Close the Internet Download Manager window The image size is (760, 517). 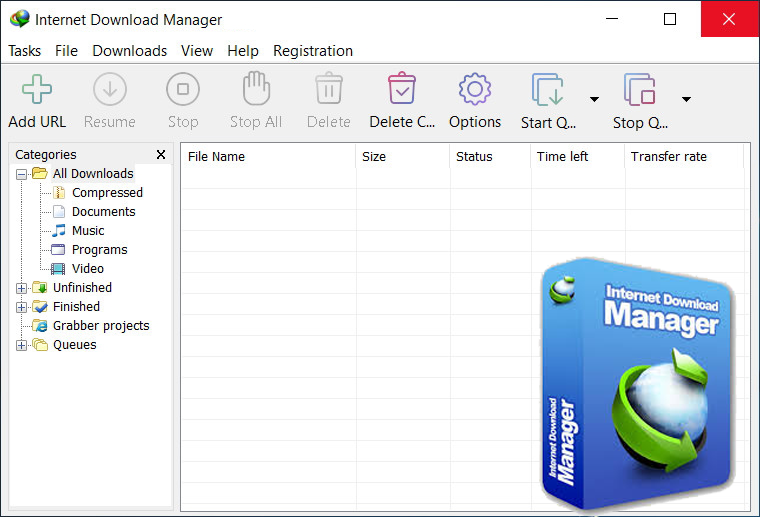(729, 19)
